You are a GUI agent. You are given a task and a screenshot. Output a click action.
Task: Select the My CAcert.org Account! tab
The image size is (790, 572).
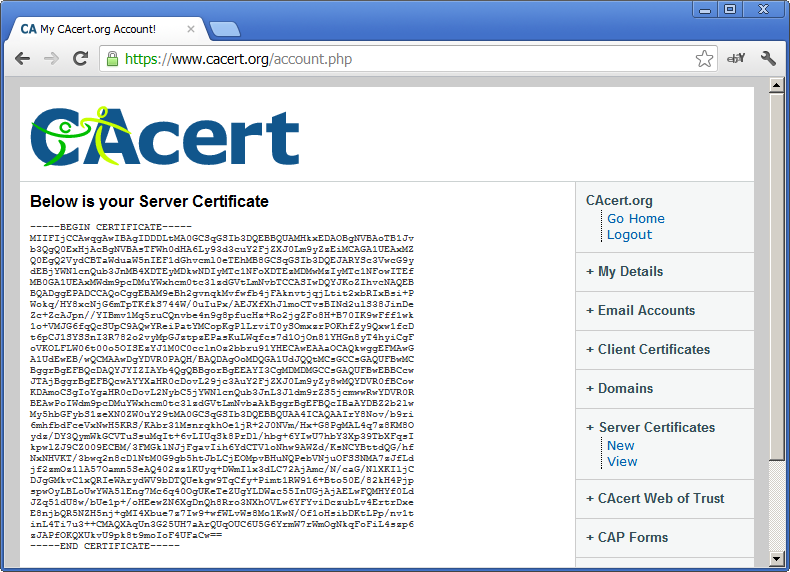click(x=106, y=29)
